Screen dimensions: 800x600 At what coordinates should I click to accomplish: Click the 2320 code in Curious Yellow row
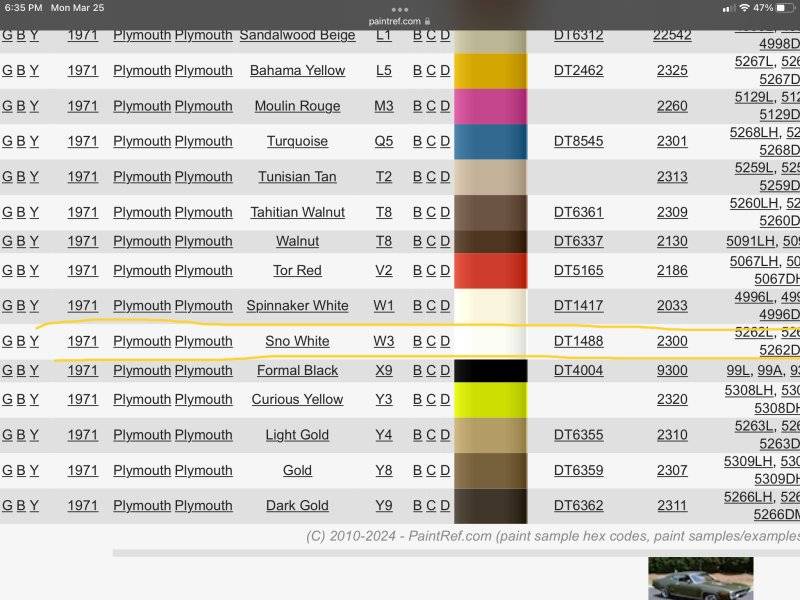point(672,399)
